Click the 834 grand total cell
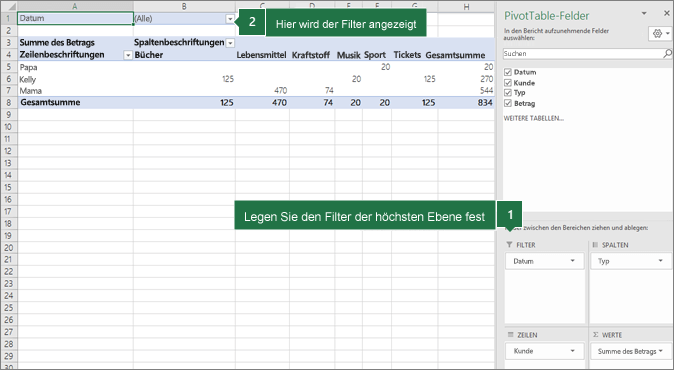The height and width of the screenshot is (370, 674). pyautogui.click(x=485, y=103)
